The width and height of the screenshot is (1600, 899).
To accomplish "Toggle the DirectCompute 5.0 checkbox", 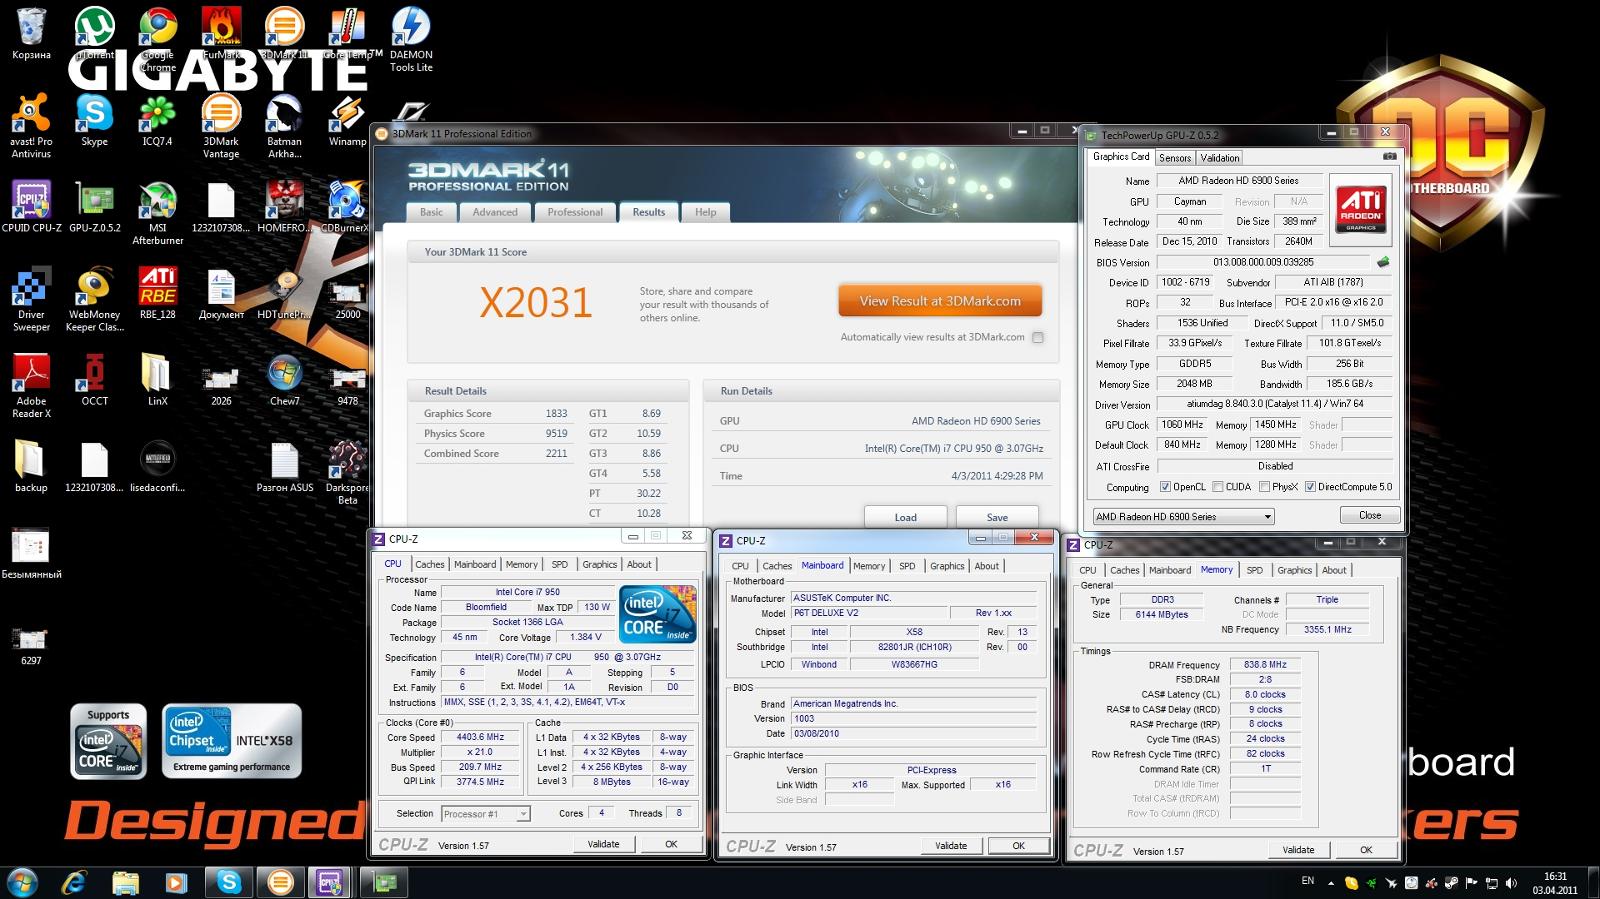I will click(x=1310, y=487).
